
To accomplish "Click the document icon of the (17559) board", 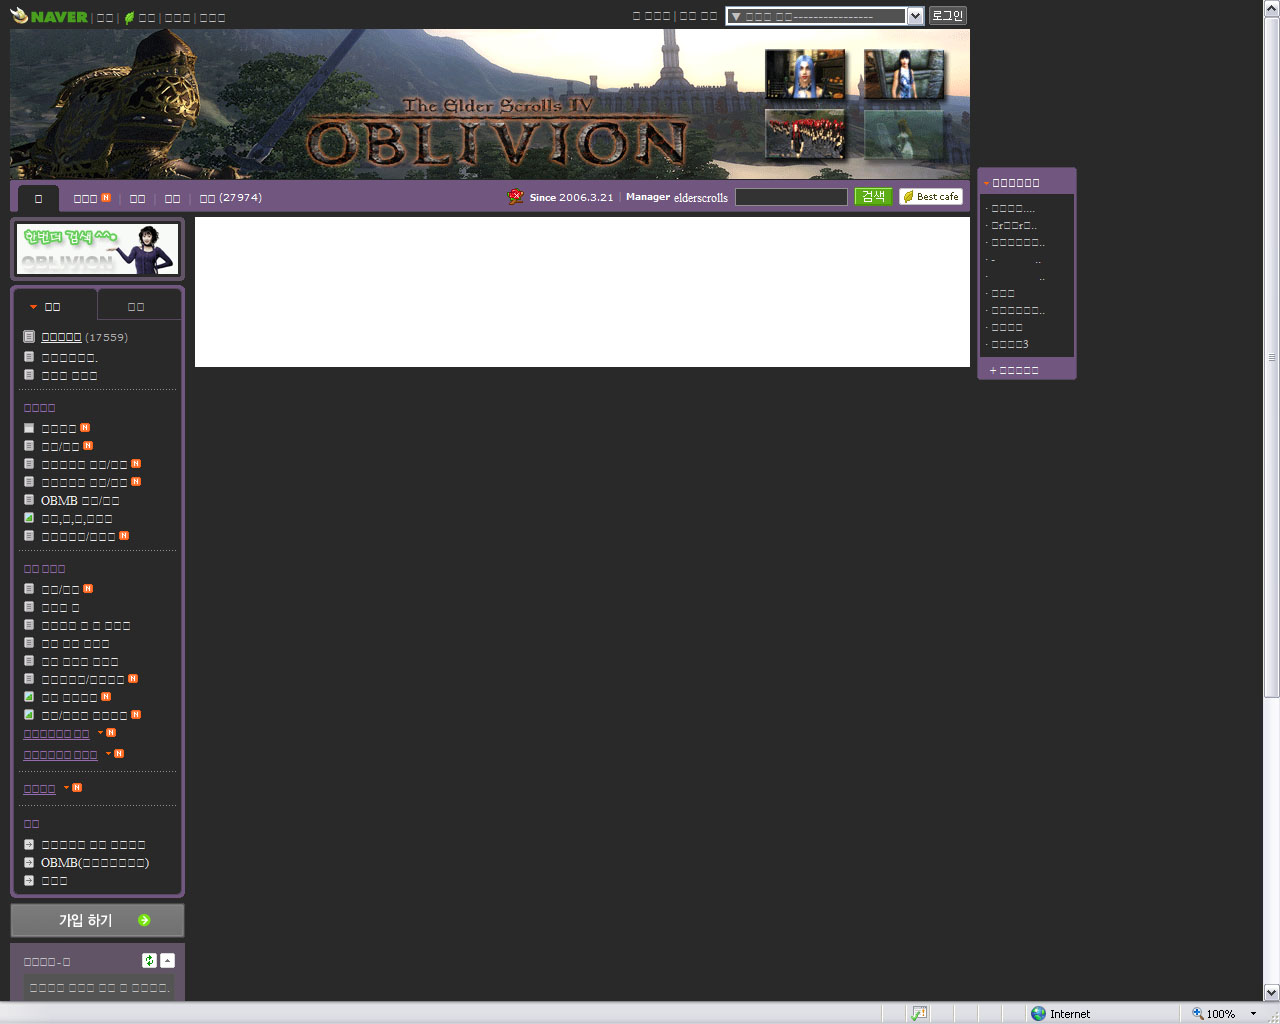I will 29,337.
